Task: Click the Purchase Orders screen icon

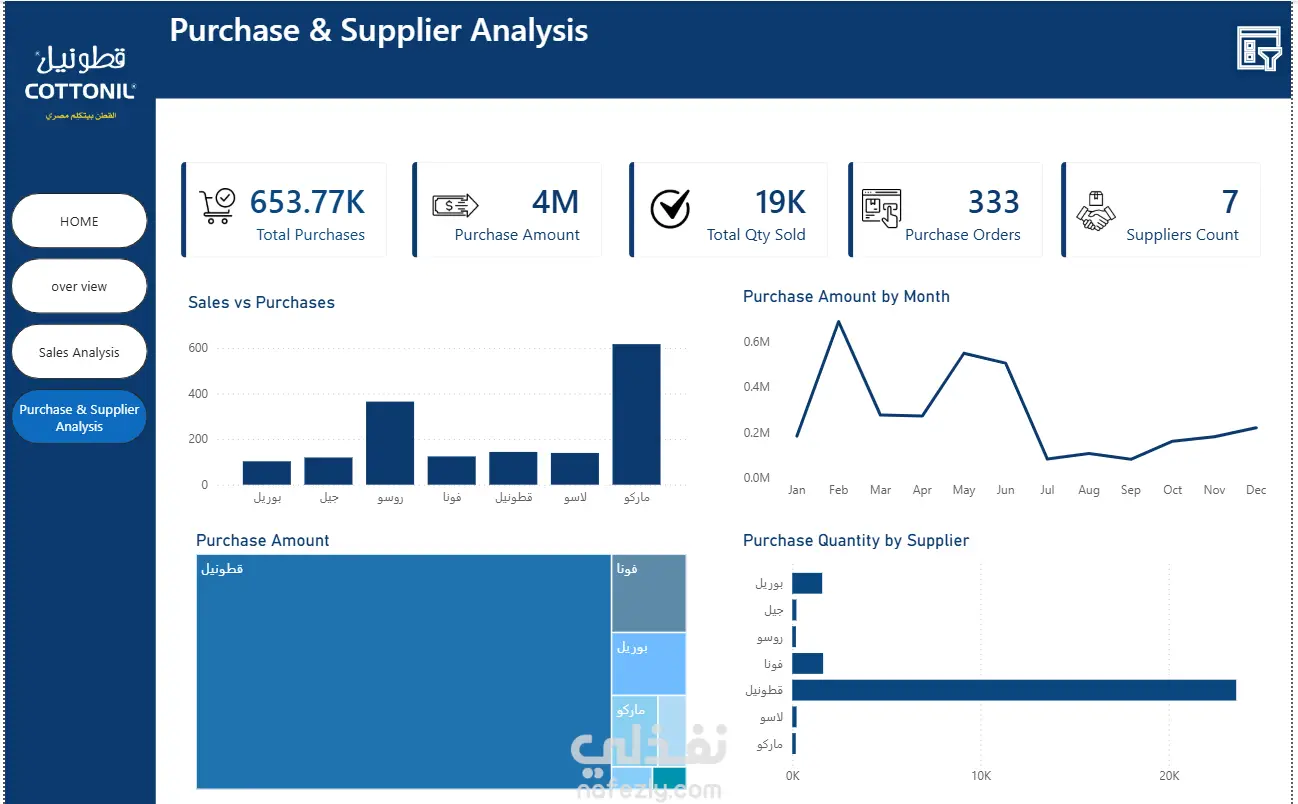Action: 881,207
